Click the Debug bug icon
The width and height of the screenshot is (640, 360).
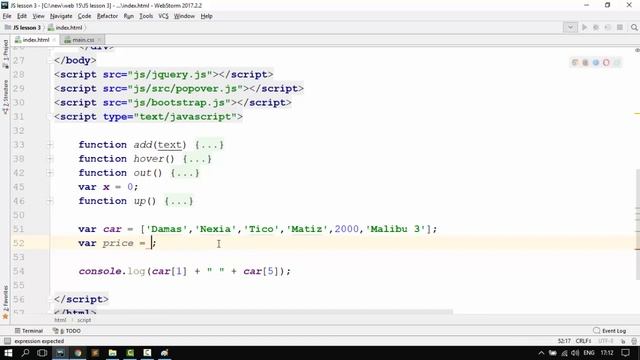click(596, 27)
